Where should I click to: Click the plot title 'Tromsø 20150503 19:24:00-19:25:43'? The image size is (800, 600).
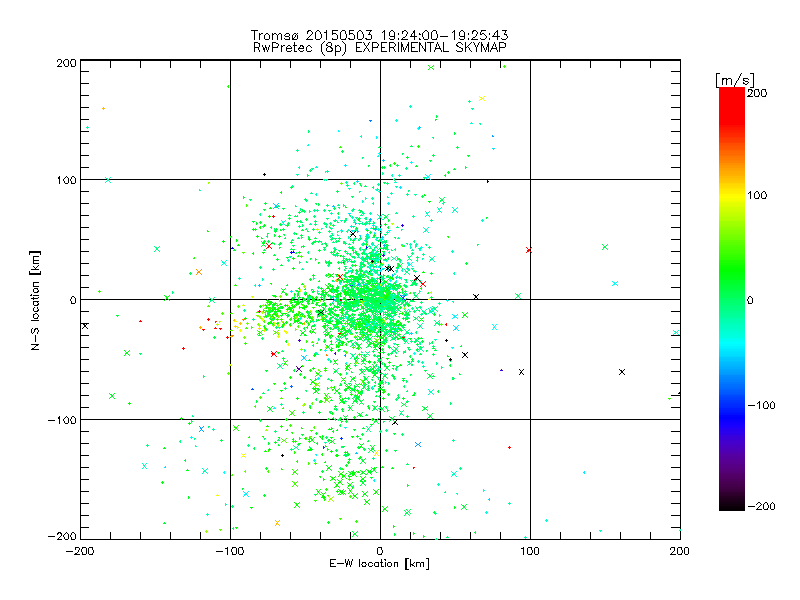click(x=379, y=35)
